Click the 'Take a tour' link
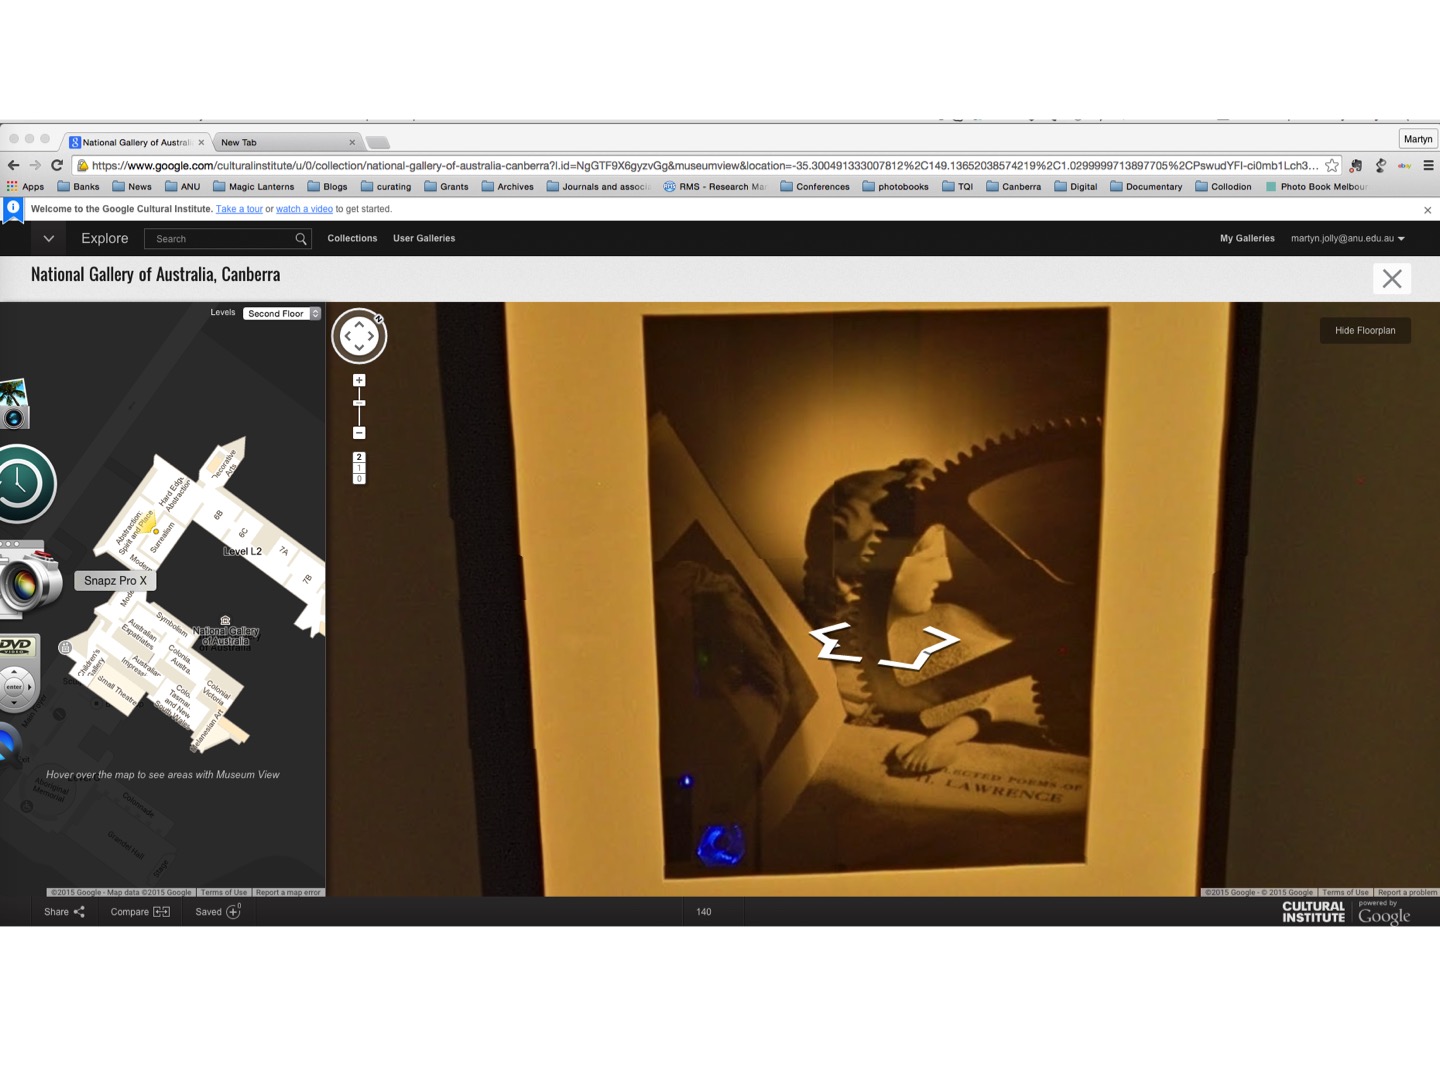 point(239,209)
